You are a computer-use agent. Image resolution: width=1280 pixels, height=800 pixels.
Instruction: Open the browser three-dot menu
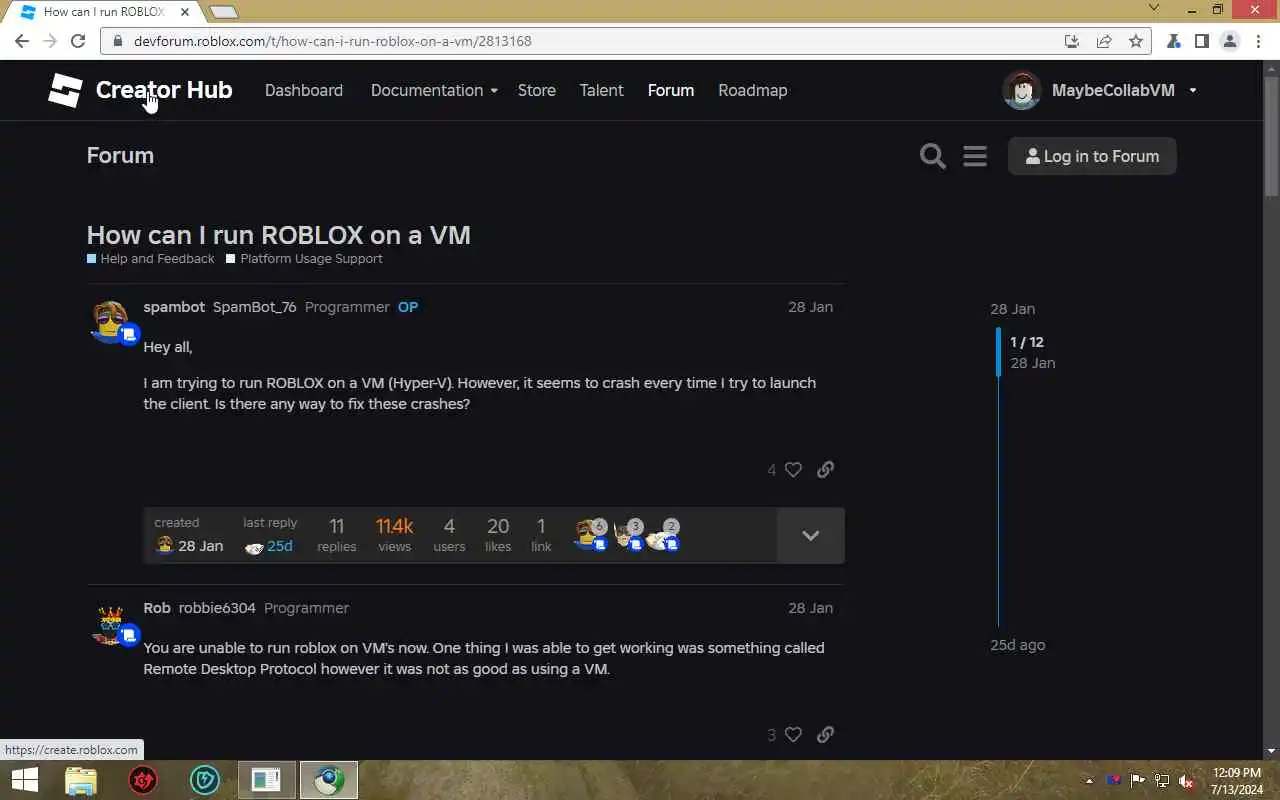[x=1259, y=41]
